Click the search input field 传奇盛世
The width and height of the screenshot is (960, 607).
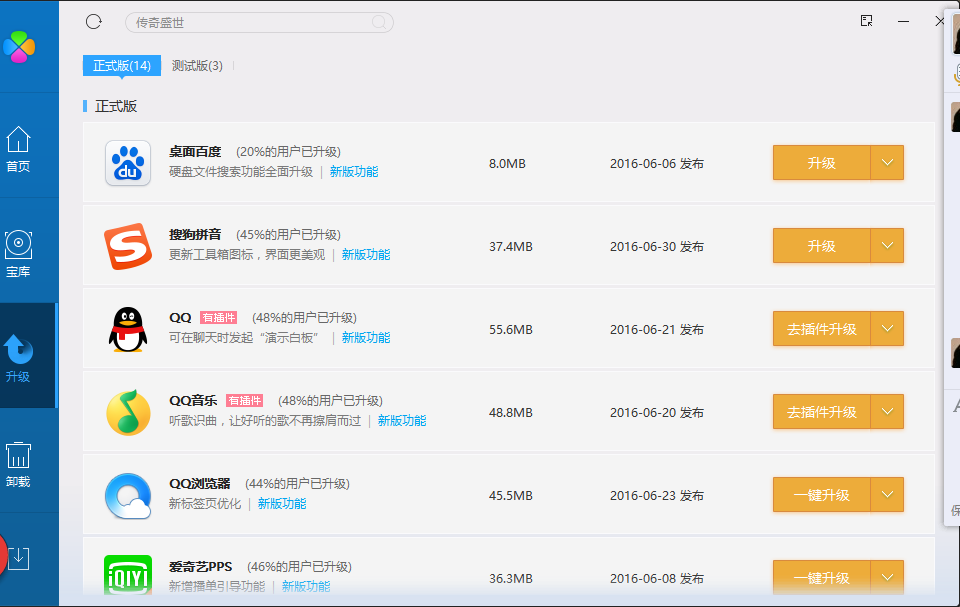pyautogui.click(x=259, y=23)
